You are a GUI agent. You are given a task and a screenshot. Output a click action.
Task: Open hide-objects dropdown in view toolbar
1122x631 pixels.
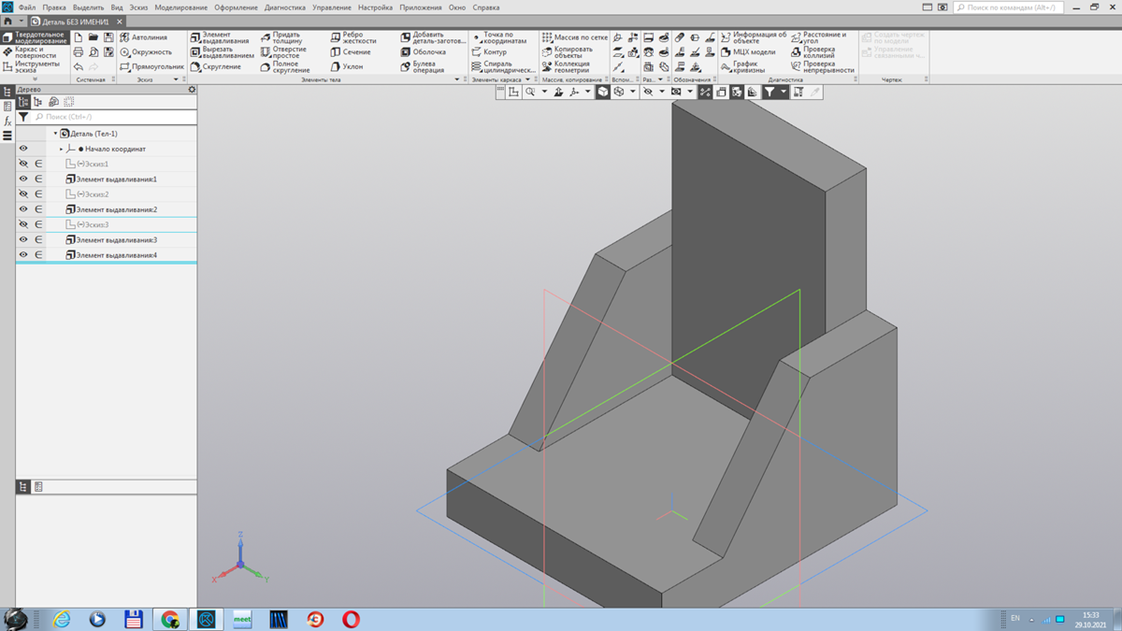[x=661, y=92]
